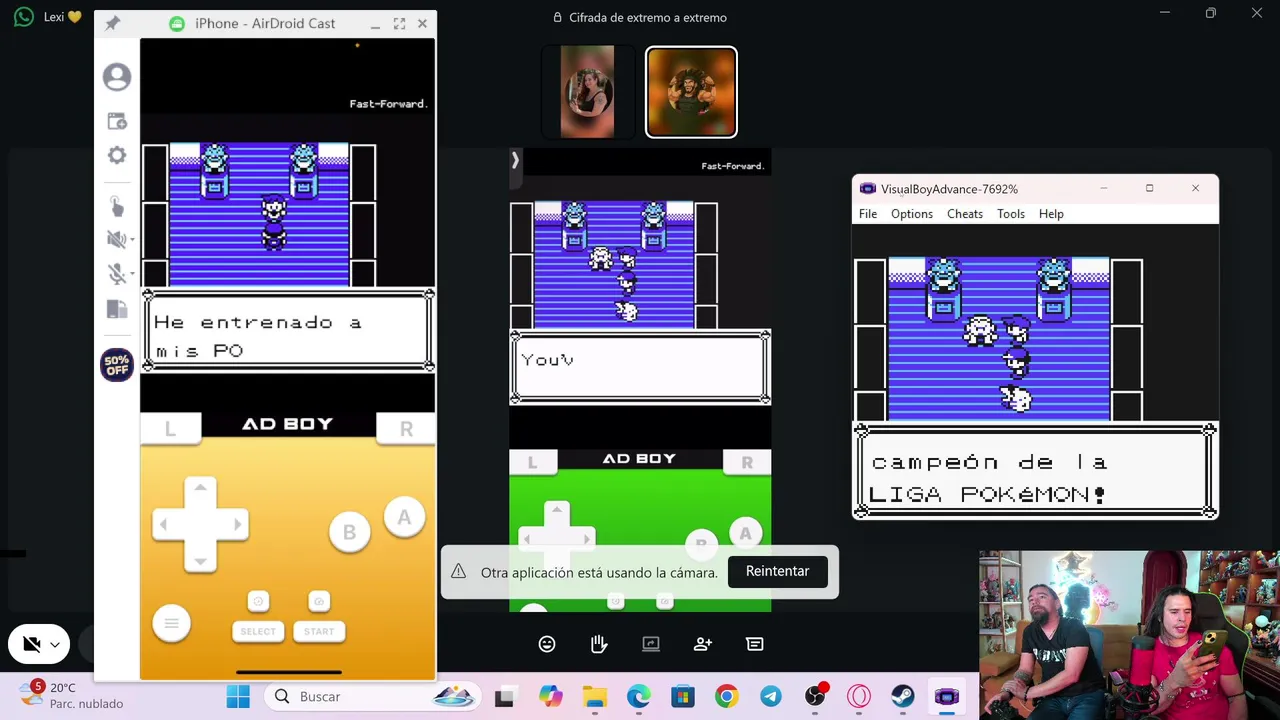Click the share screen icon in call toolbar
The width and height of the screenshot is (1280, 720).
pyautogui.click(x=651, y=644)
